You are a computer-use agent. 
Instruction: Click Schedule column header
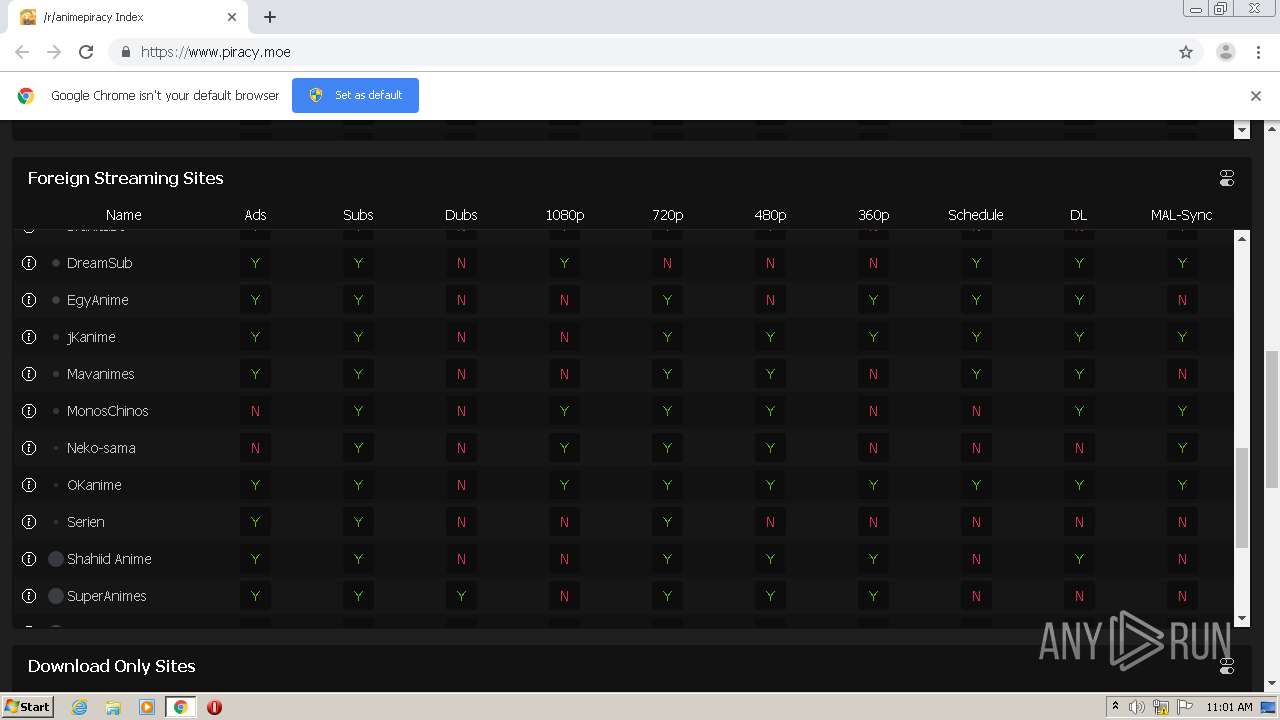pos(976,215)
